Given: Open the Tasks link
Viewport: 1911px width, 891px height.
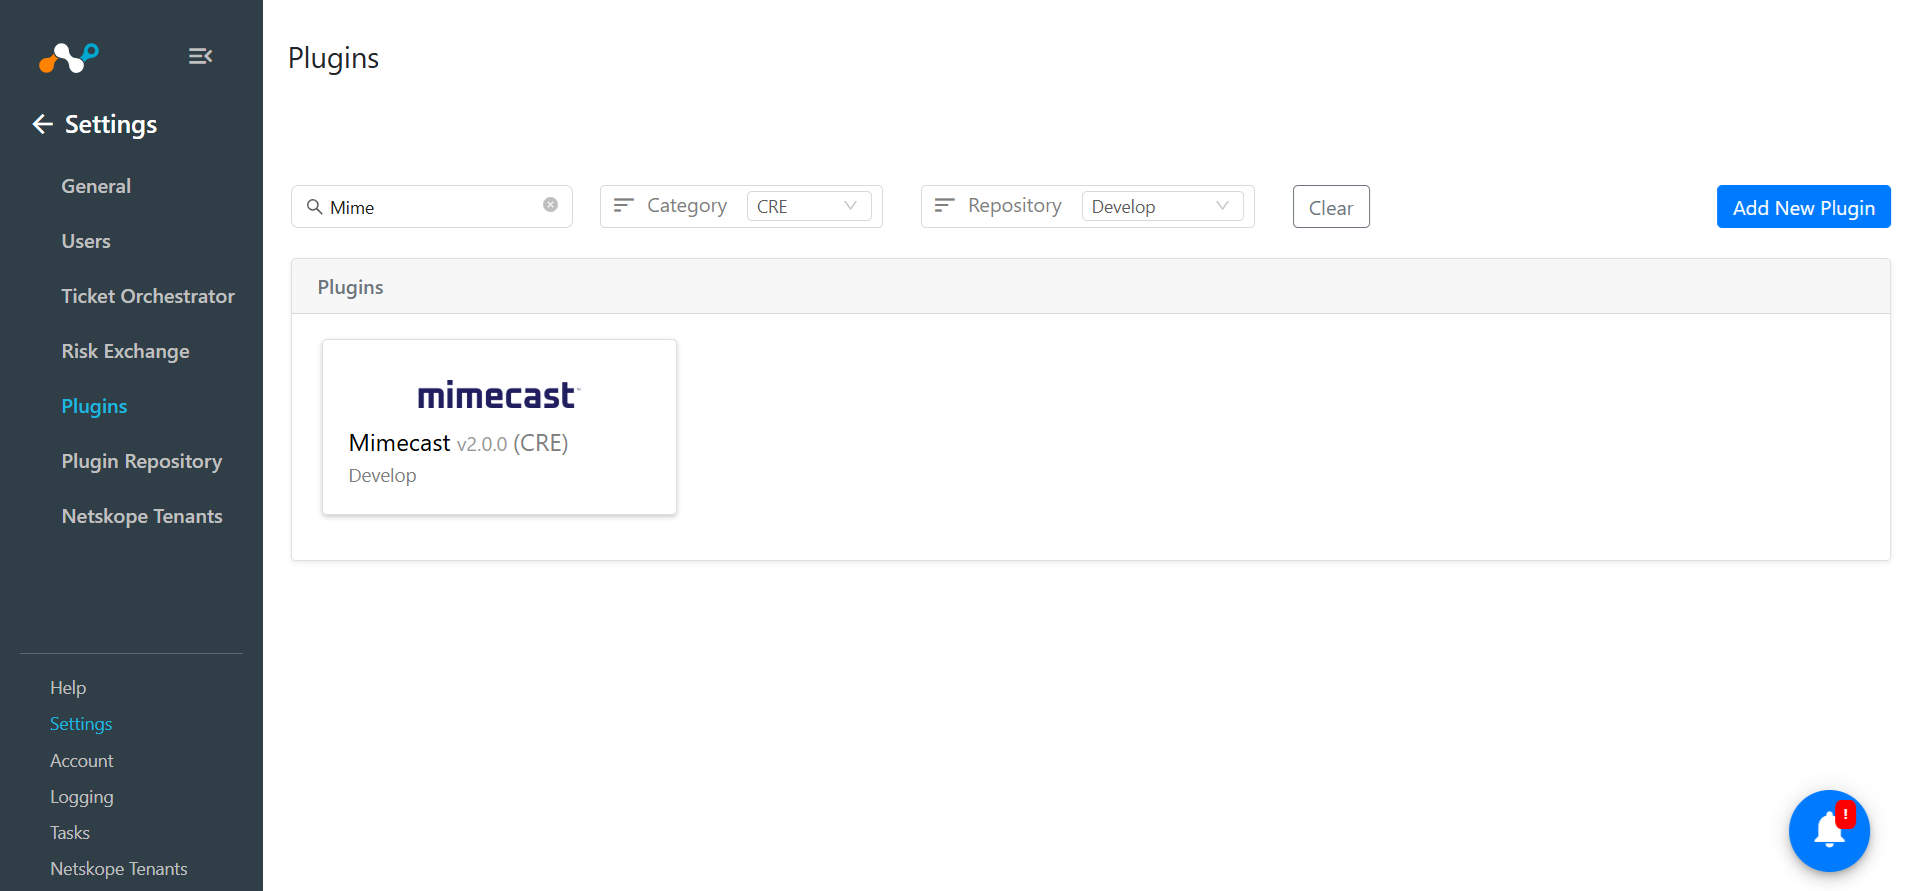Looking at the screenshot, I should click(70, 833).
